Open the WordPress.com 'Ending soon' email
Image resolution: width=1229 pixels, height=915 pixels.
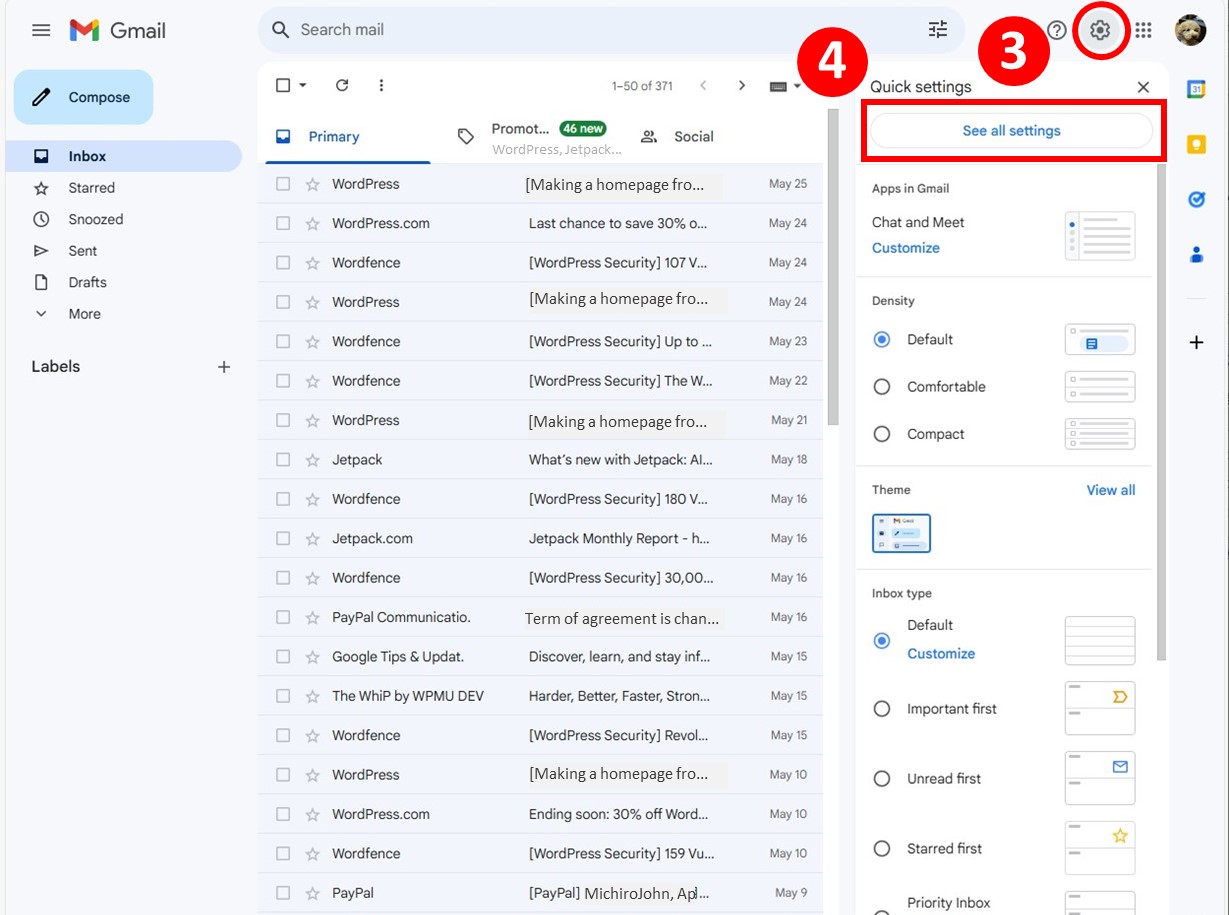[541, 814]
